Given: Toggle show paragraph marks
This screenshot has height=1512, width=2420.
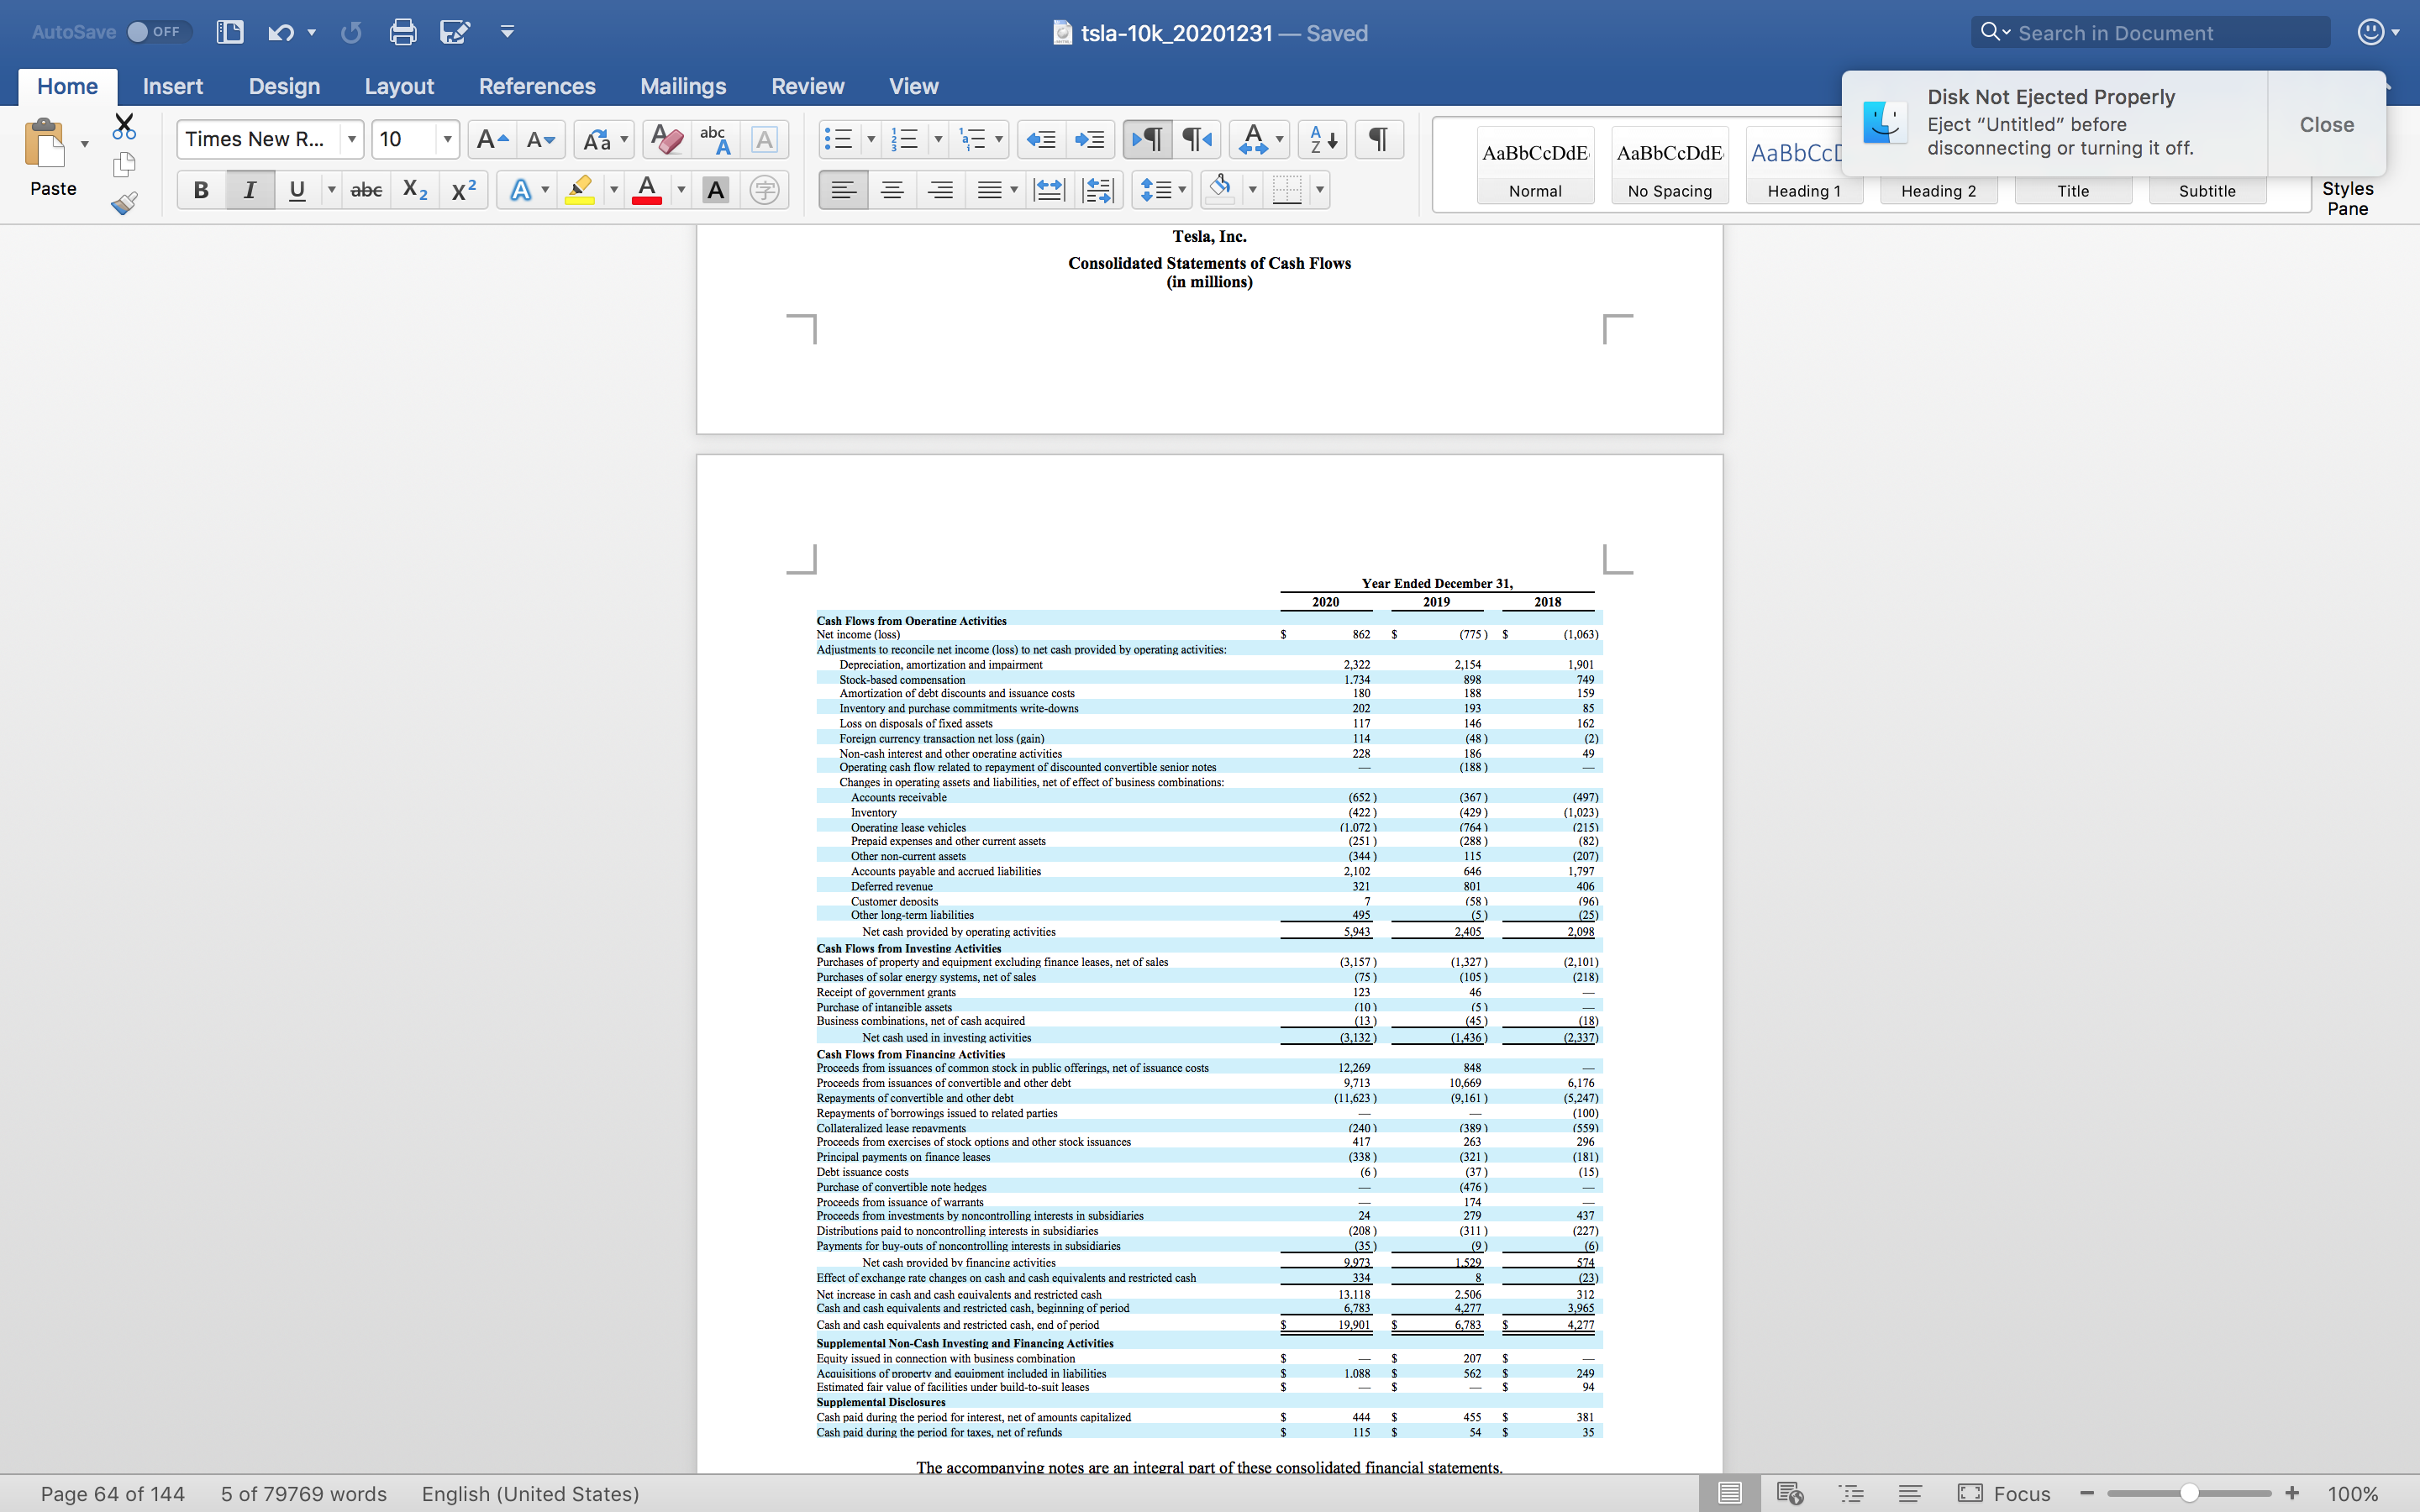Looking at the screenshot, I should [1378, 139].
